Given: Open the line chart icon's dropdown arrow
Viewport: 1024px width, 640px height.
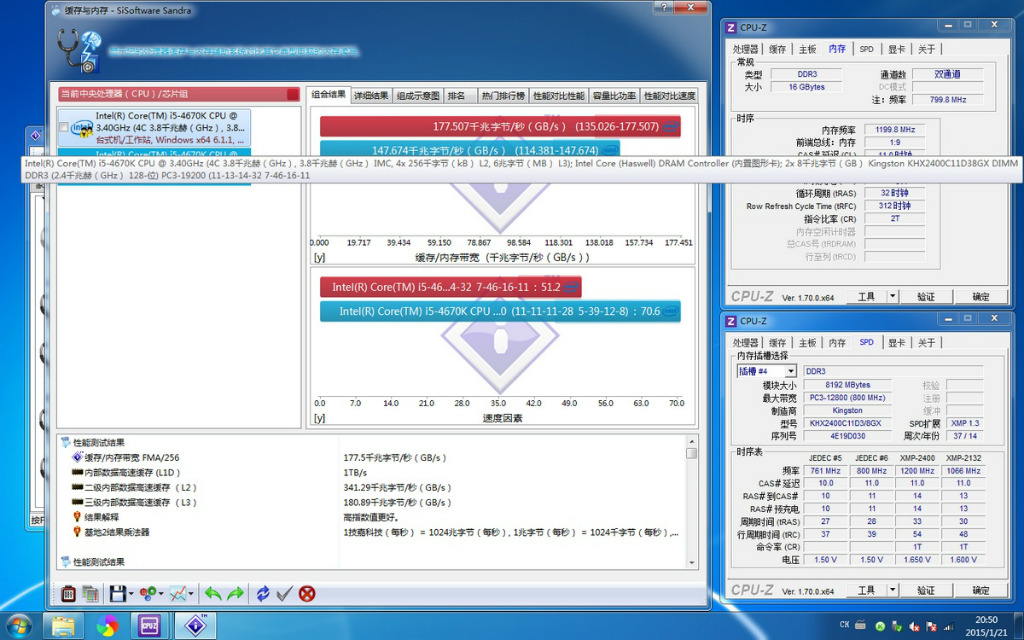Looking at the screenshot, I should (191, 594).
